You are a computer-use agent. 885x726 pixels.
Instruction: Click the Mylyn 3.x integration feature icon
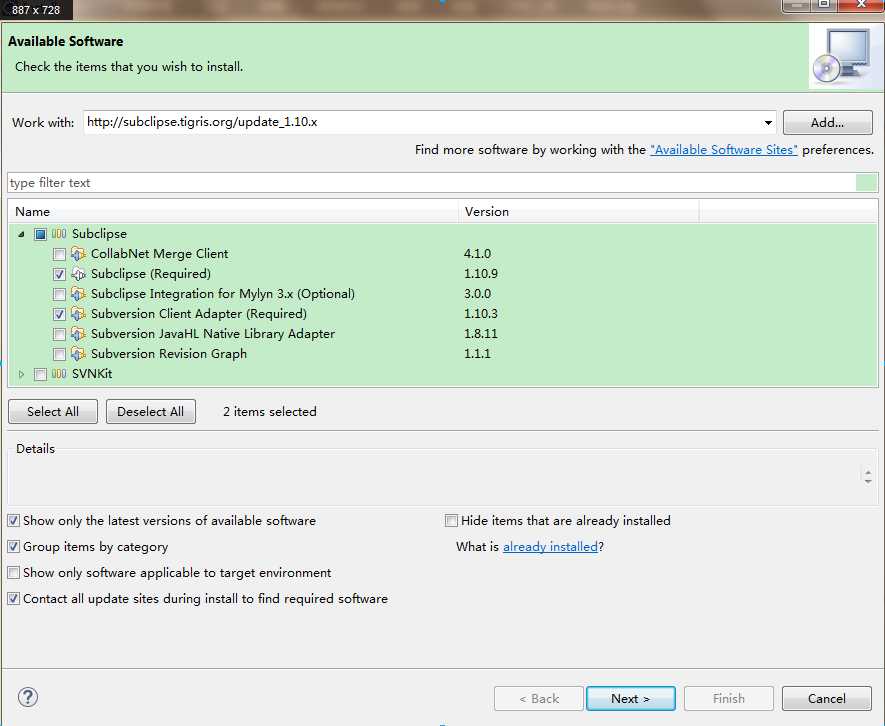coord(78,294)
